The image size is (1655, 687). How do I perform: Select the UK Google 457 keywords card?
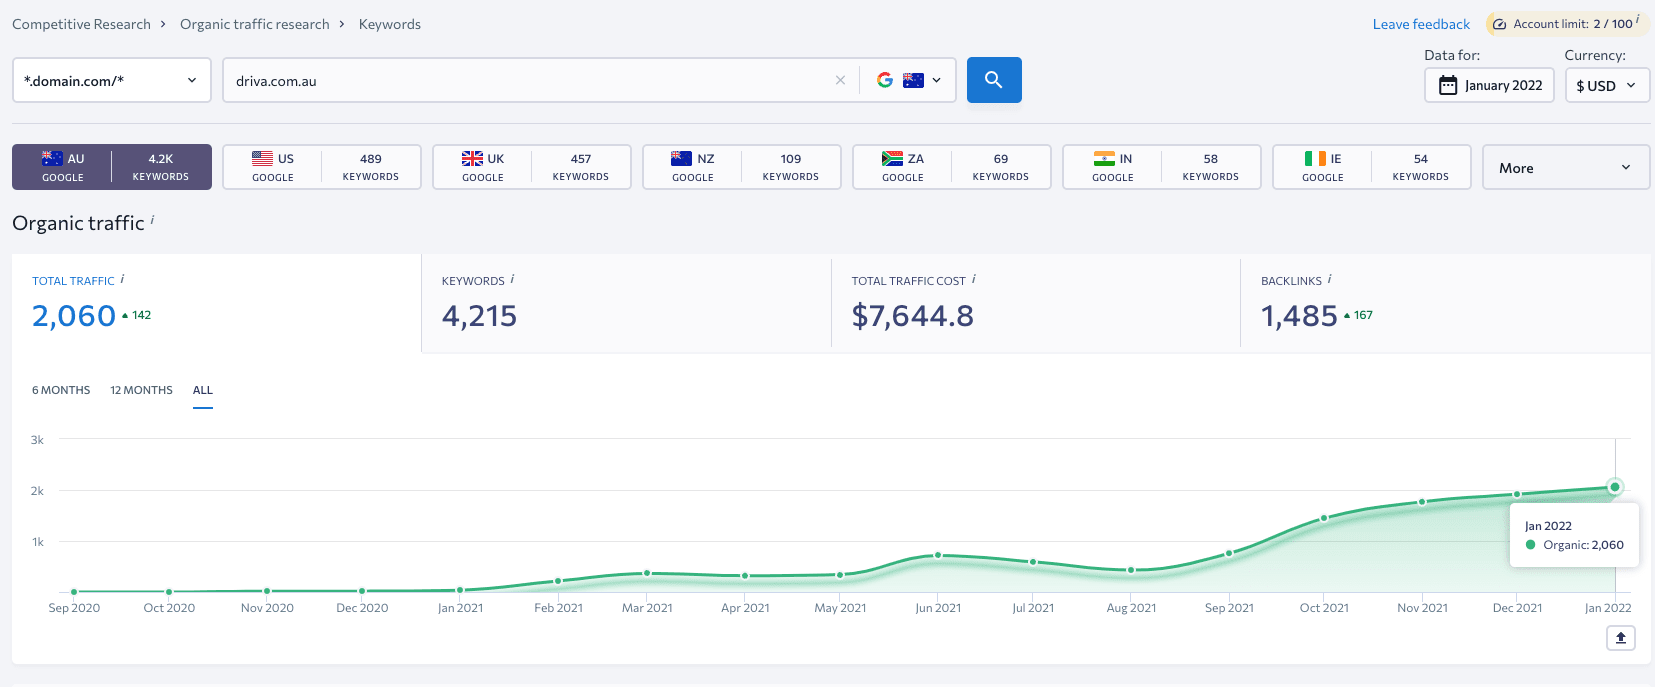click(x=532, y=167)
